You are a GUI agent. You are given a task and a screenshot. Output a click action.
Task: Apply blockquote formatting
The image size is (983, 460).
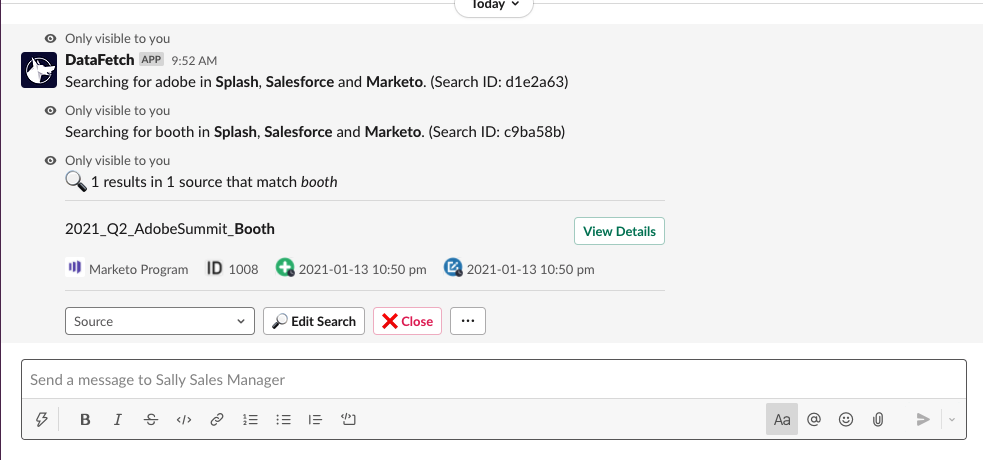316,420
